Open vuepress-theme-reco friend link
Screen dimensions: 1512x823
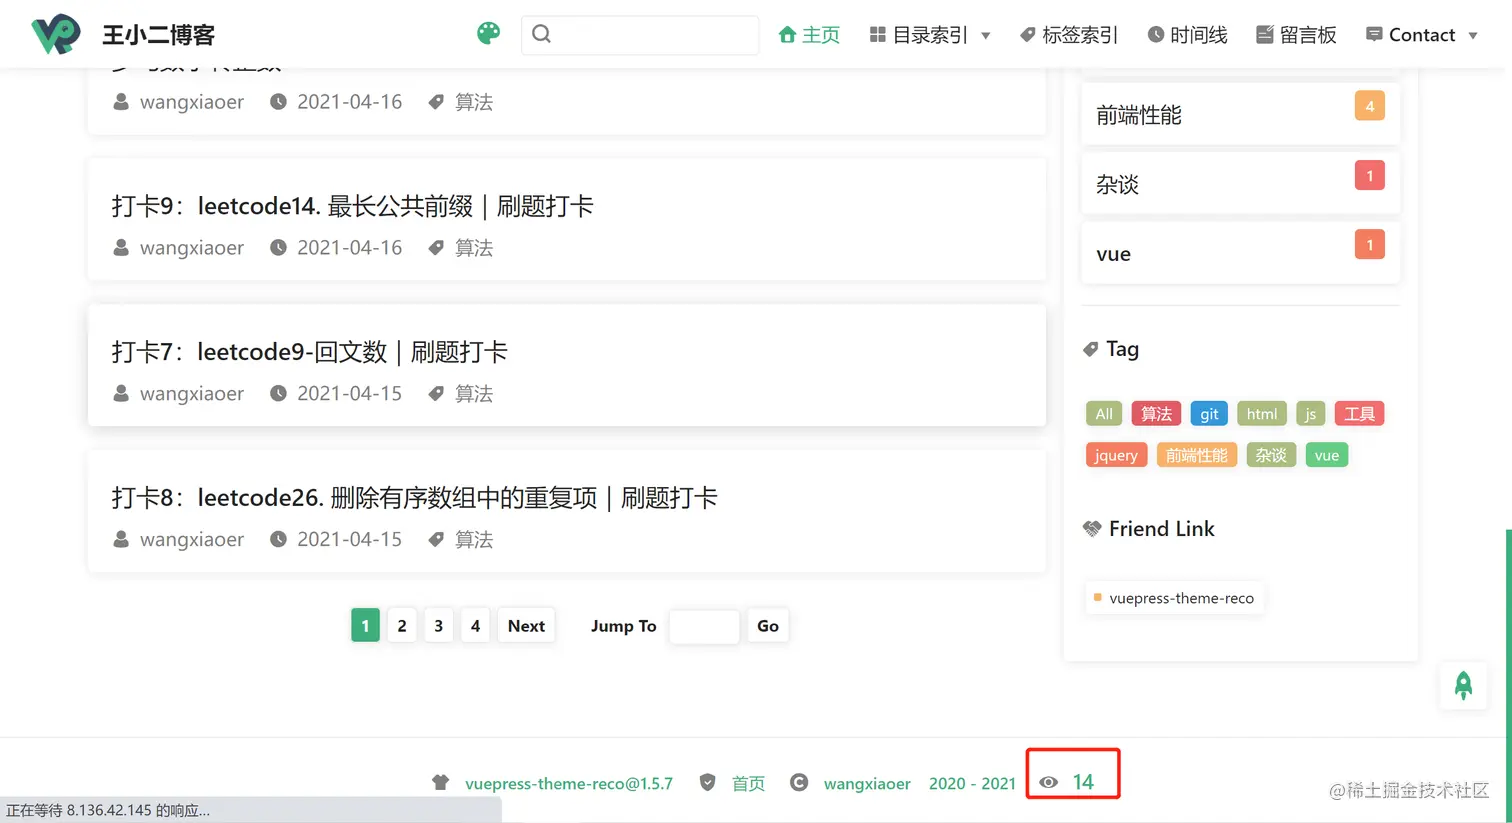tap(1174, 598)
